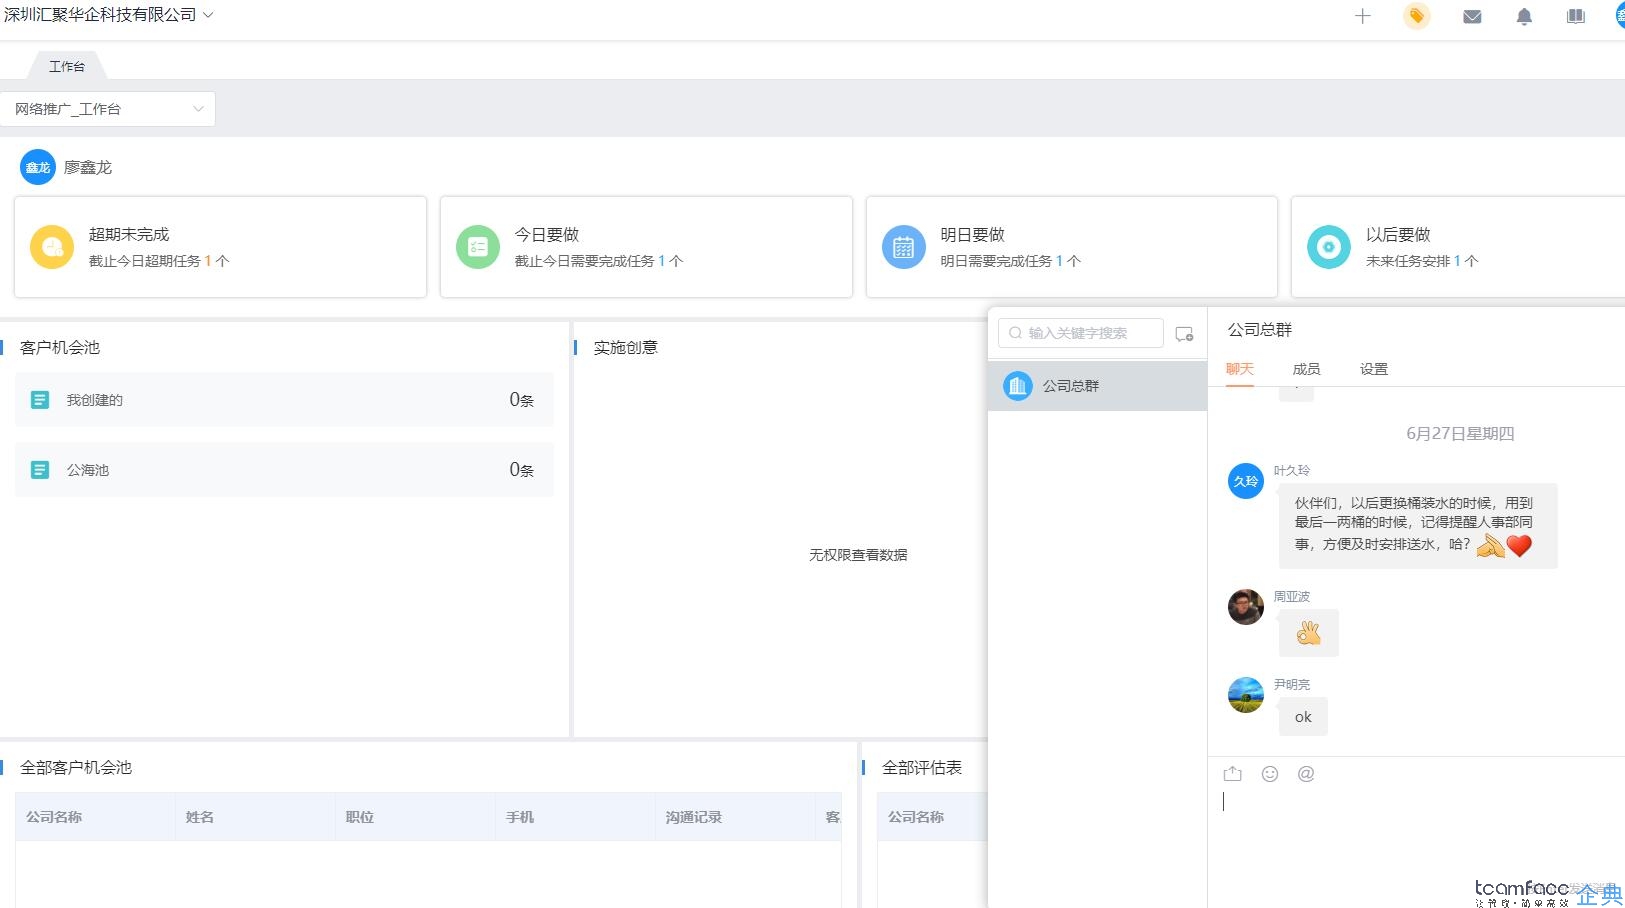Click the file upload icon in chat

1232,773
